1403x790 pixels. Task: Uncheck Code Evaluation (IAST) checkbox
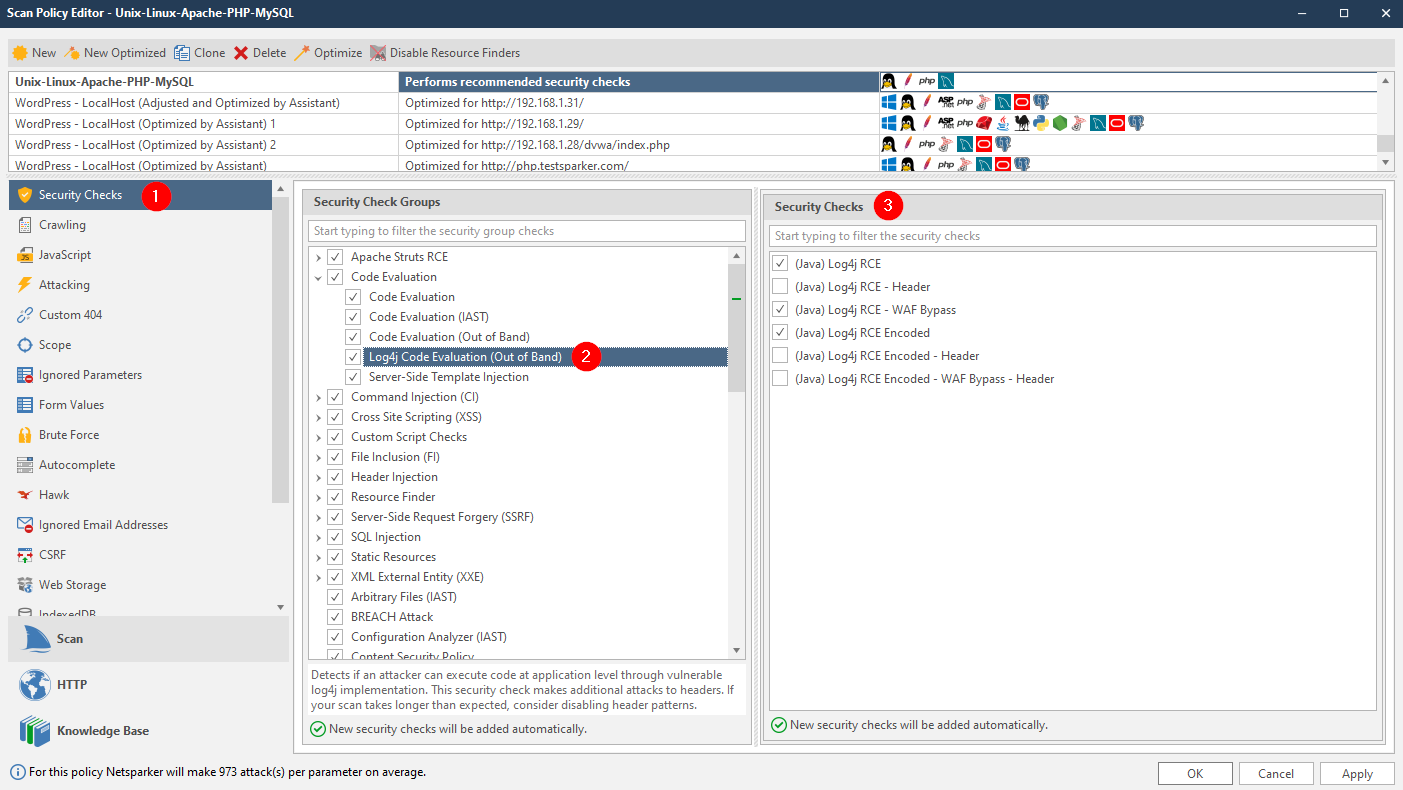click(x=353, y=317)
